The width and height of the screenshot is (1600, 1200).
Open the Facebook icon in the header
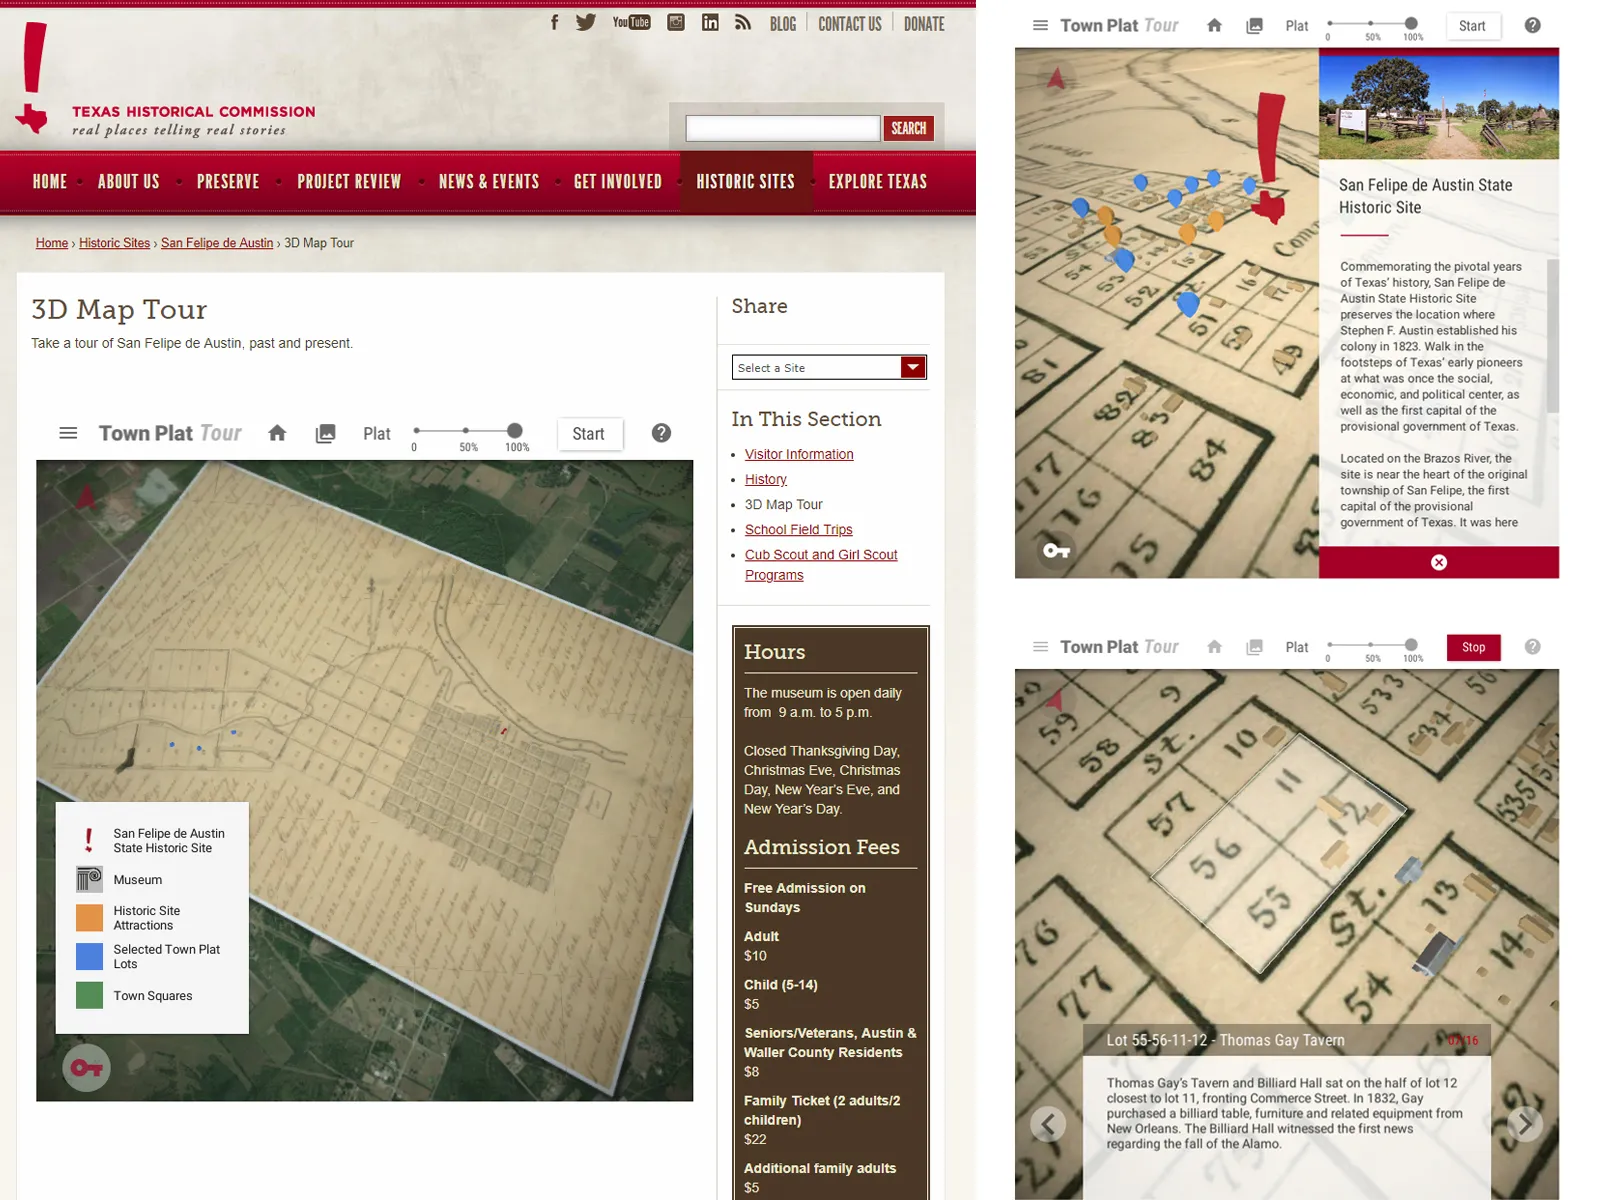555,22
